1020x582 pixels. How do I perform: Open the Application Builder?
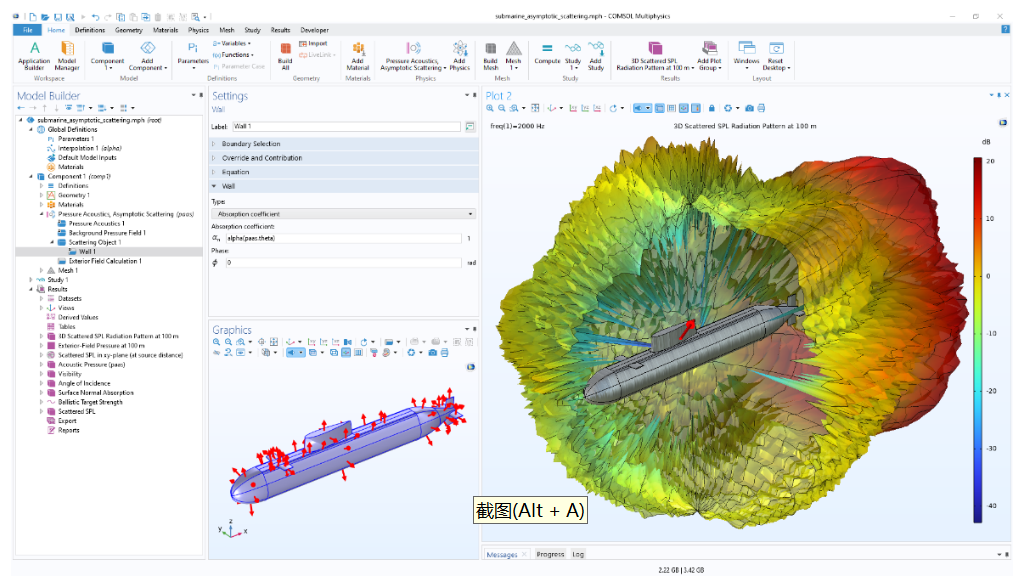pos(34,55)
